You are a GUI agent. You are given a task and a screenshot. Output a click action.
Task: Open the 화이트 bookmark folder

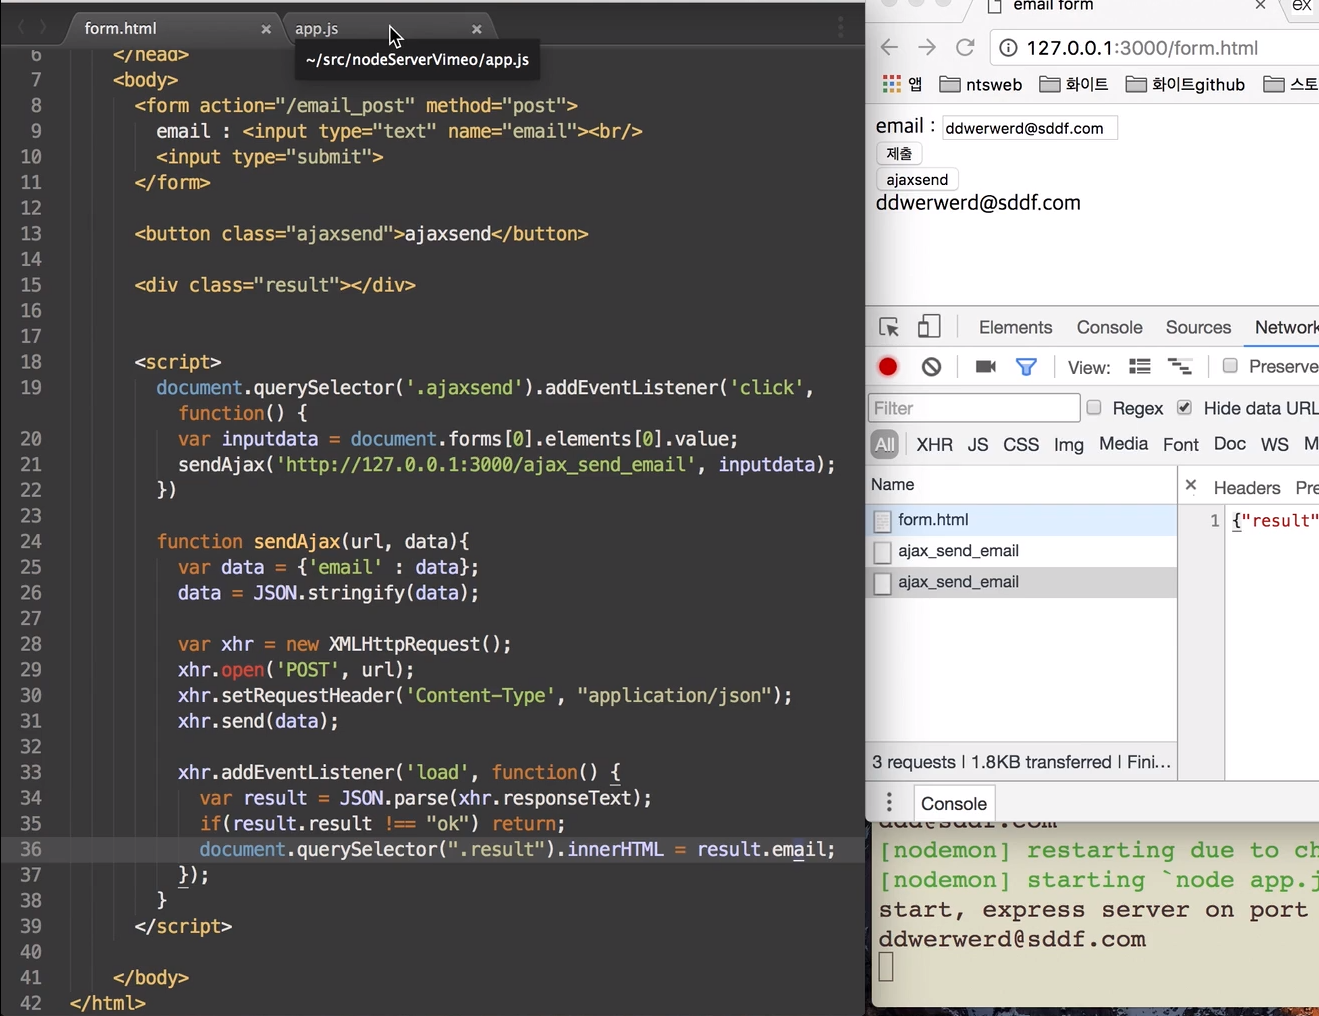tap(1074, 84)
